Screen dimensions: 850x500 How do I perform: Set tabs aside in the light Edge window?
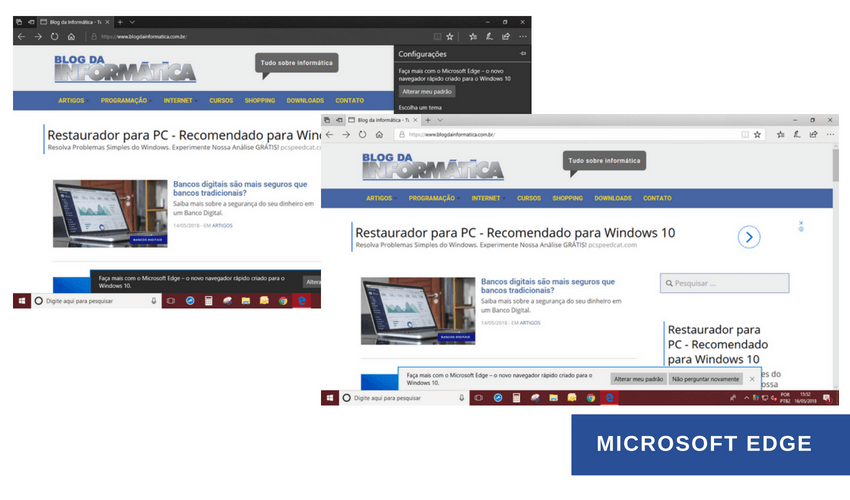[339, 120]
